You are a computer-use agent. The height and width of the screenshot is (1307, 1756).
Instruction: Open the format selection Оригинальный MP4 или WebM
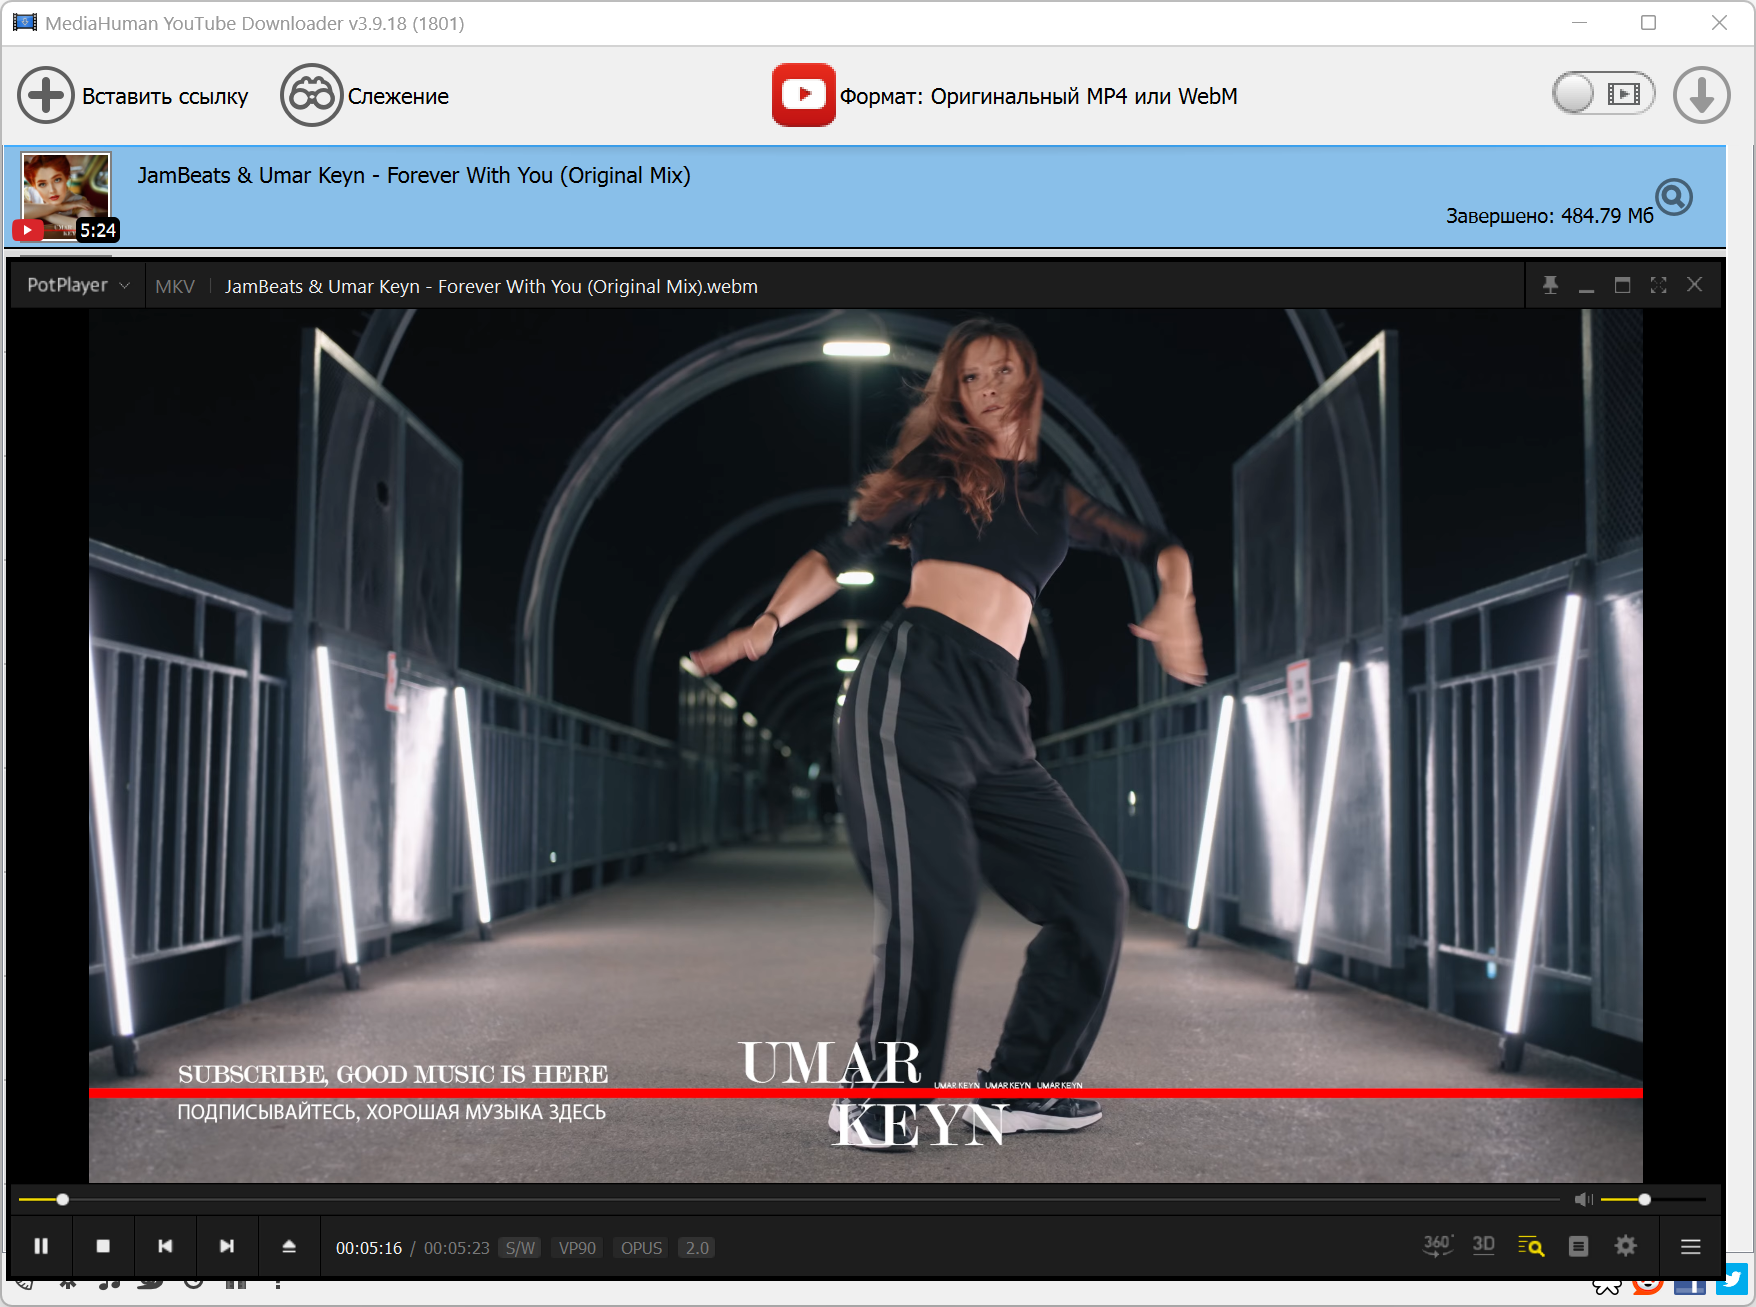coord(1038,96)
